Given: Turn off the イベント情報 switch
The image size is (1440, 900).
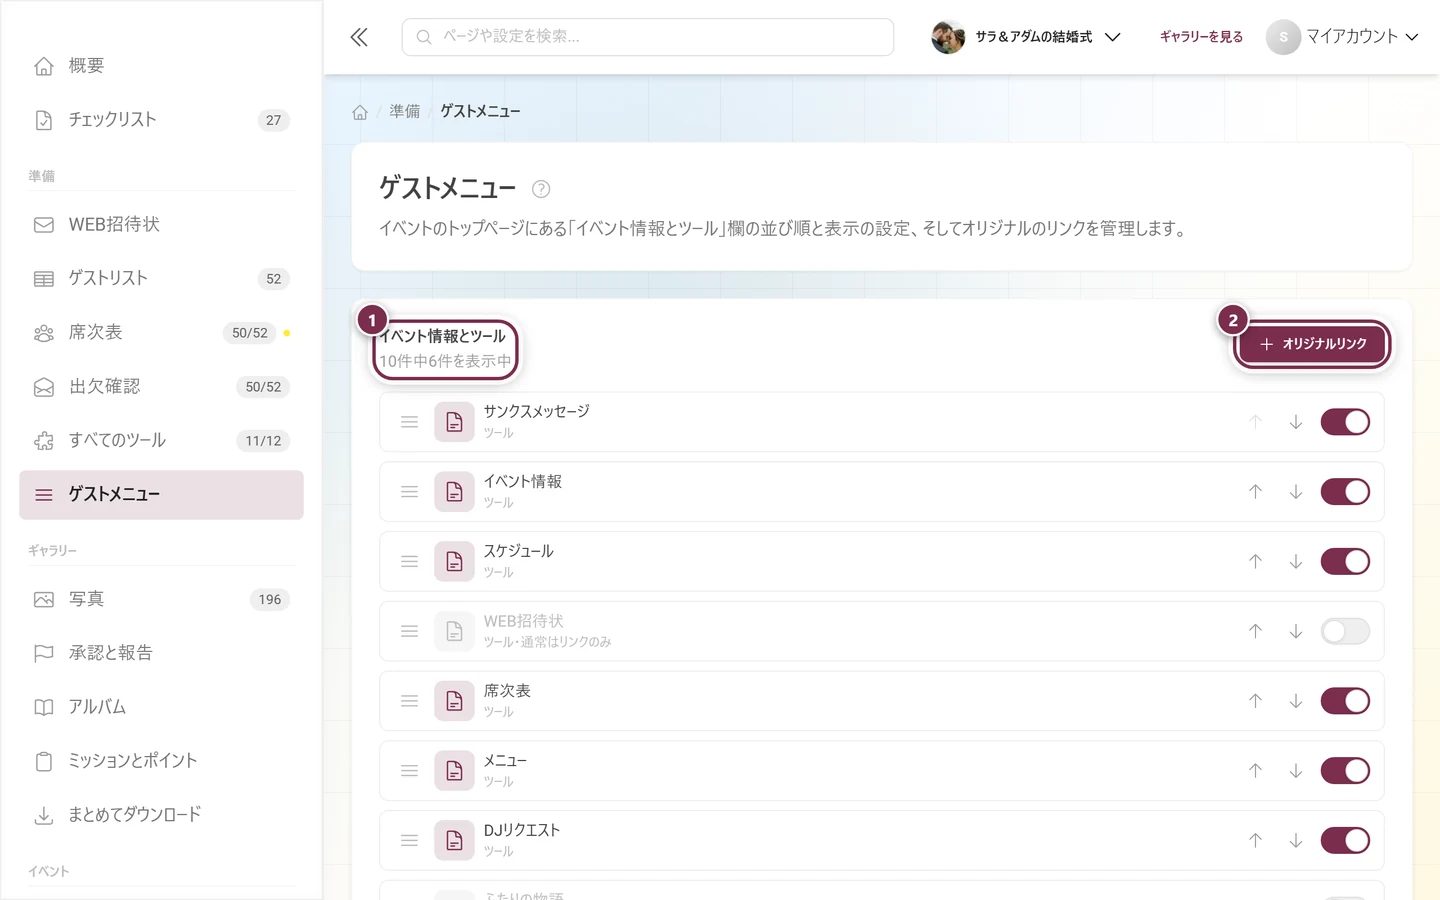Looking at the screenshot, I should pos(1345,492).
